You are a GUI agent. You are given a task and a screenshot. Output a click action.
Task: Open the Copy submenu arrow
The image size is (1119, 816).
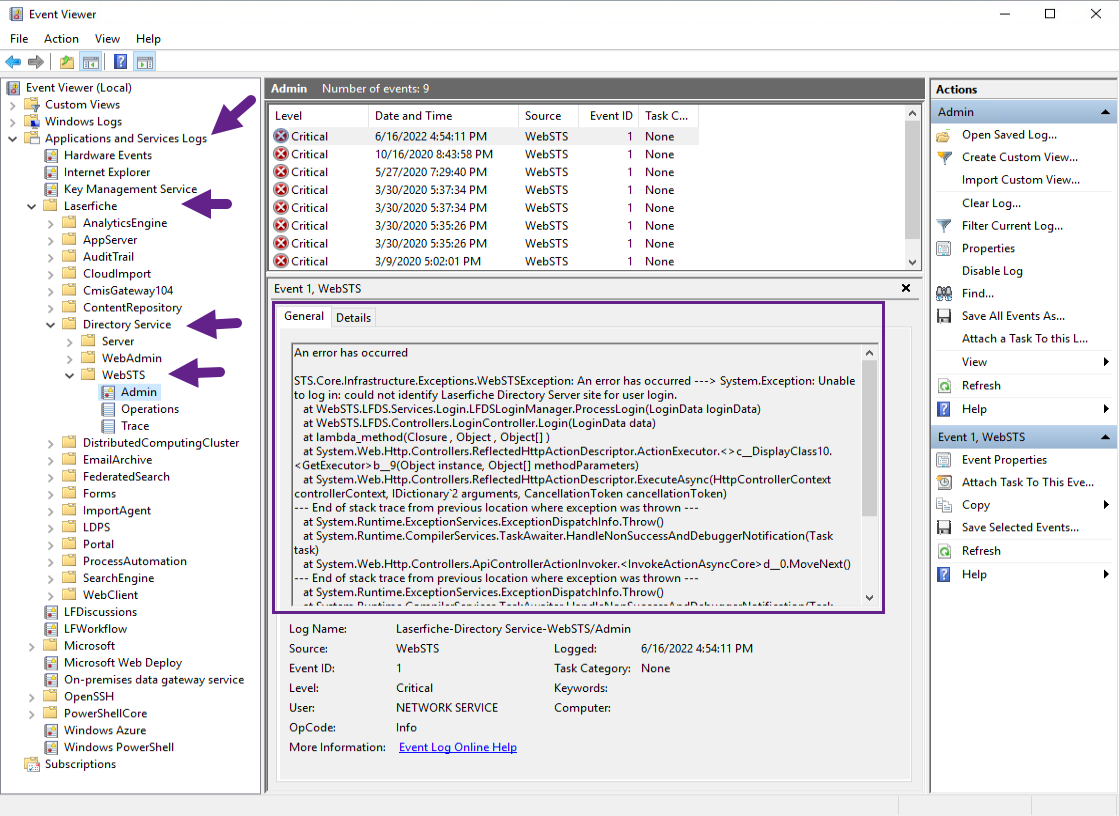[1106, 505]
